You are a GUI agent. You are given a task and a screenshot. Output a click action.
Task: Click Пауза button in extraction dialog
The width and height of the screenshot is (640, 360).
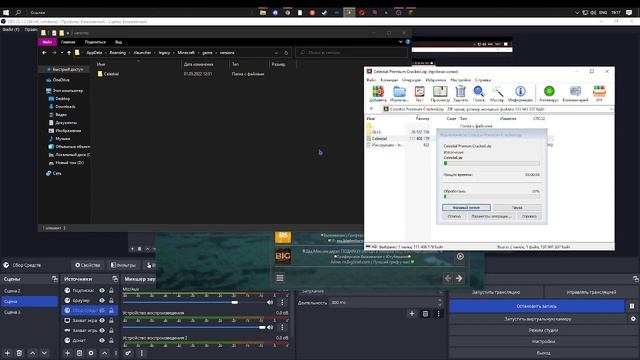517,207
